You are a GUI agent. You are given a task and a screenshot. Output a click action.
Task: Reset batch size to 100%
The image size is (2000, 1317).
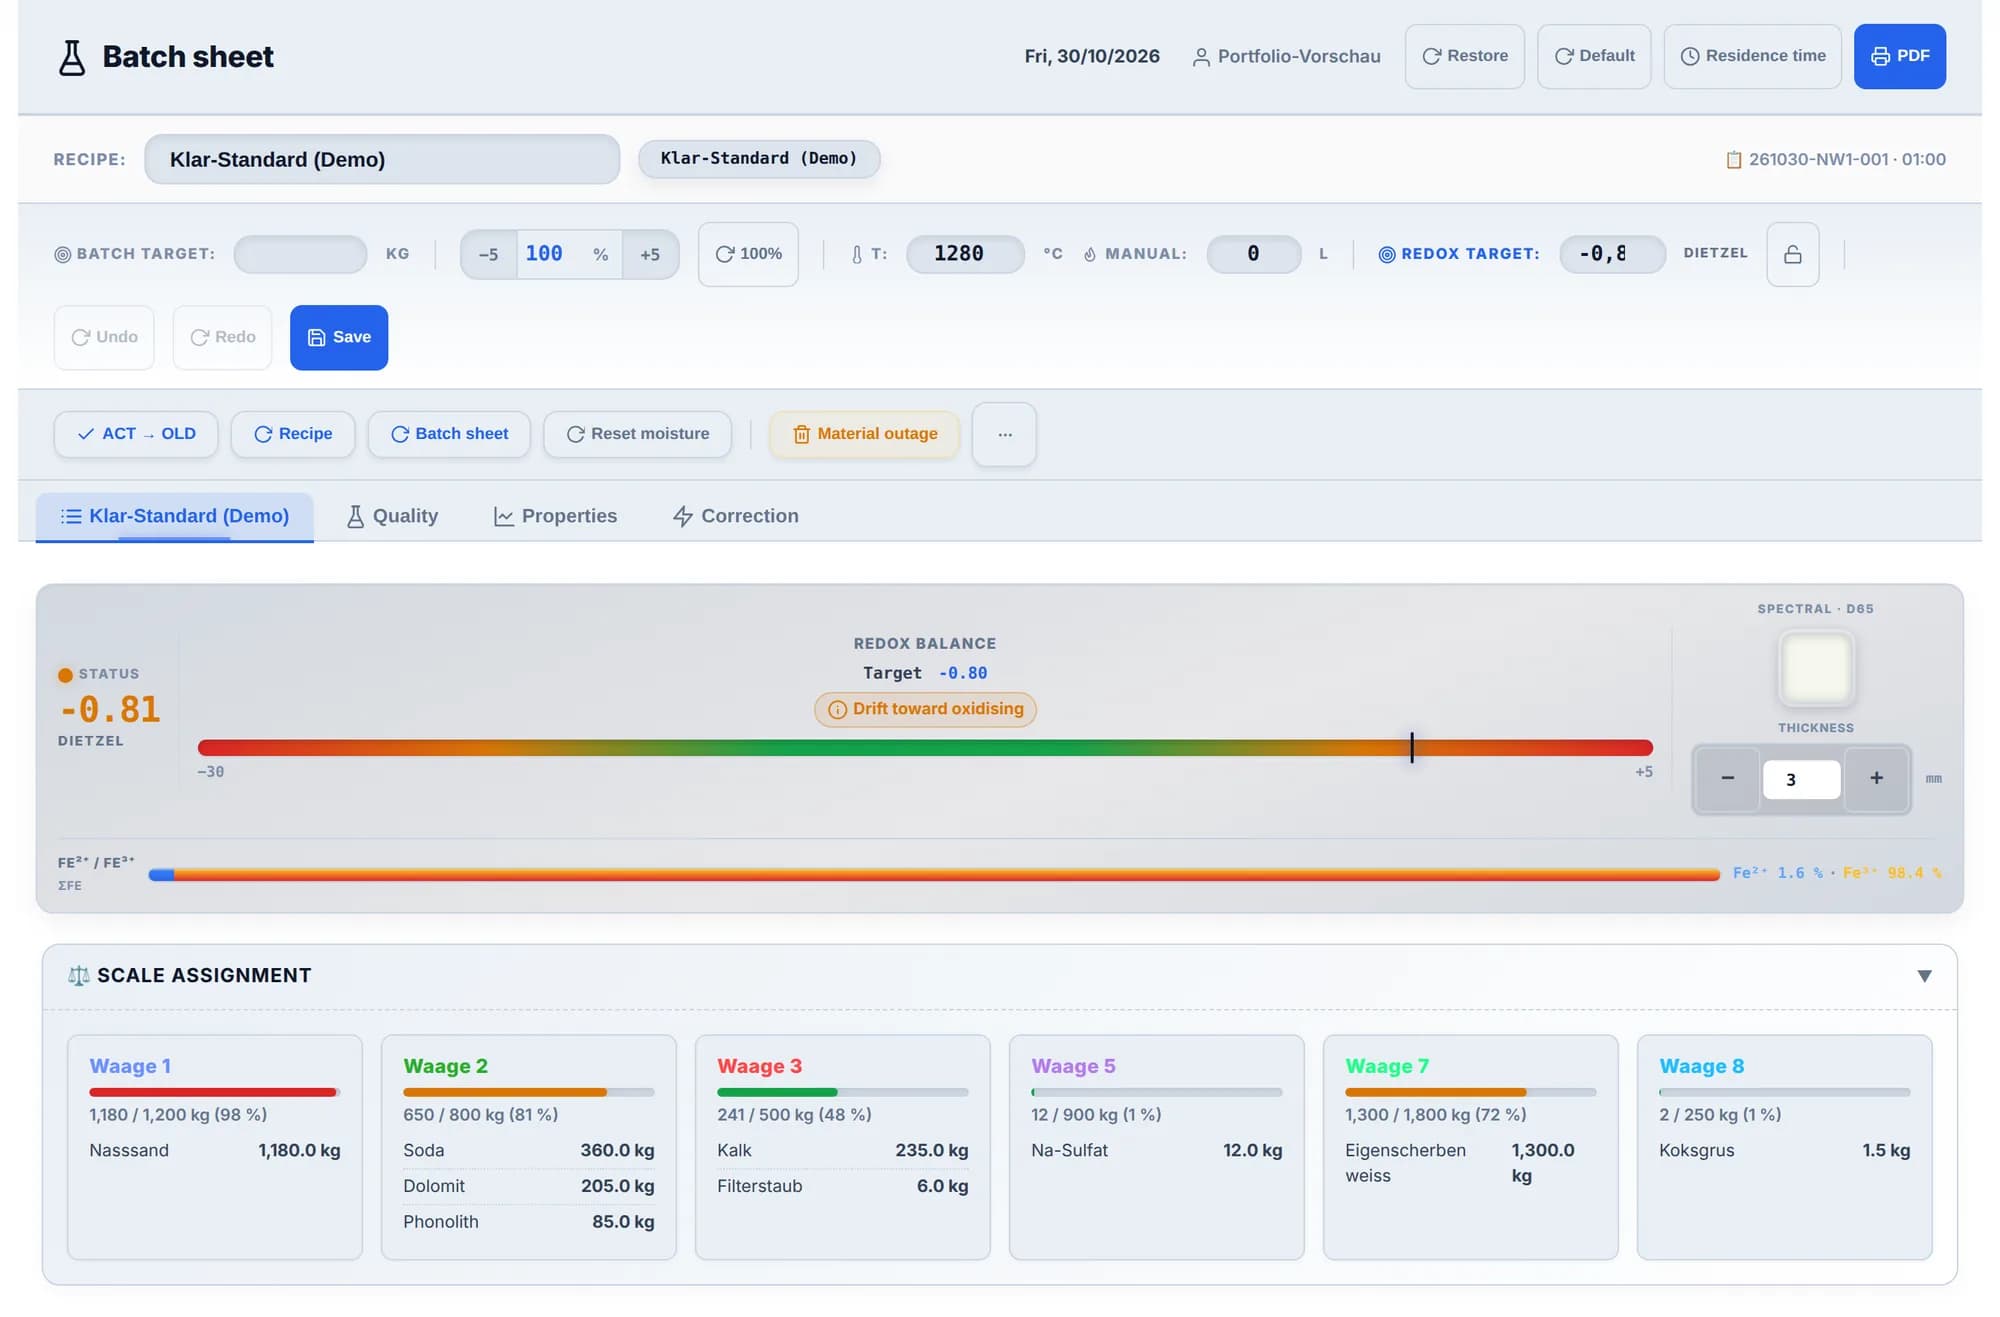(748, 254)
